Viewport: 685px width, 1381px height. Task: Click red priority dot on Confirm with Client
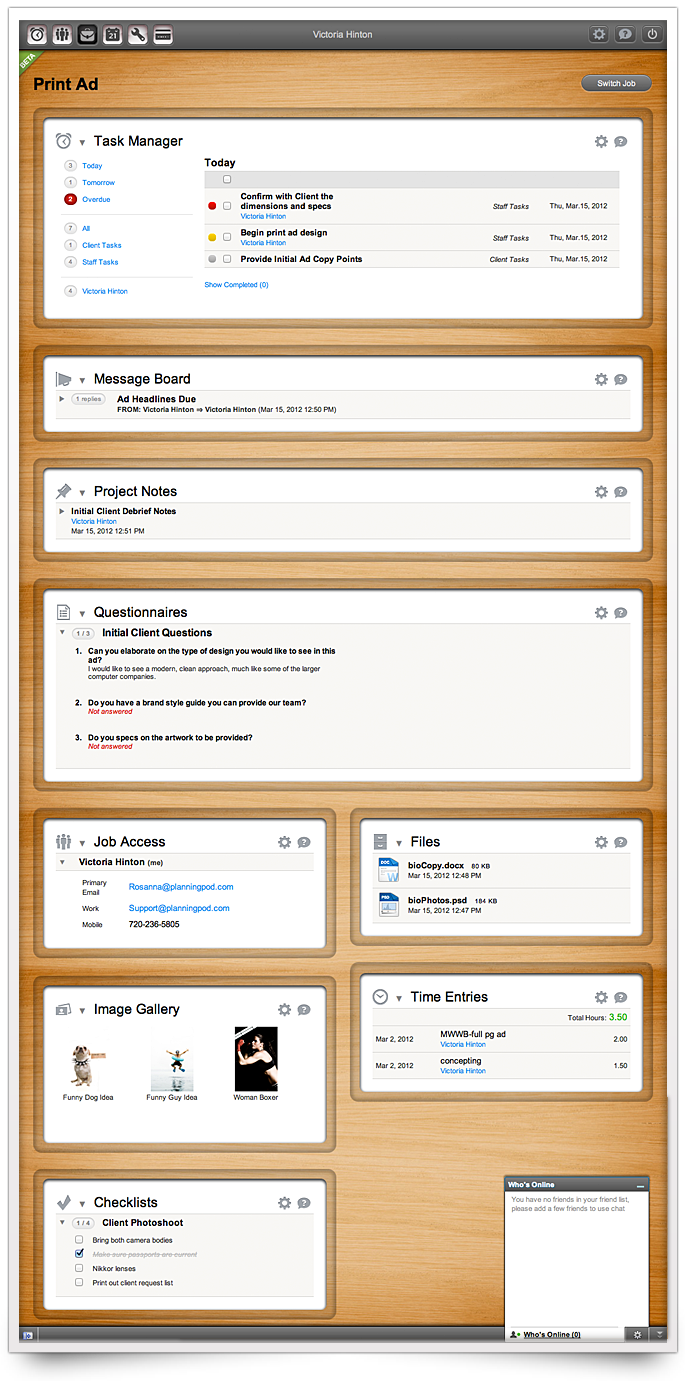(212, 206)
